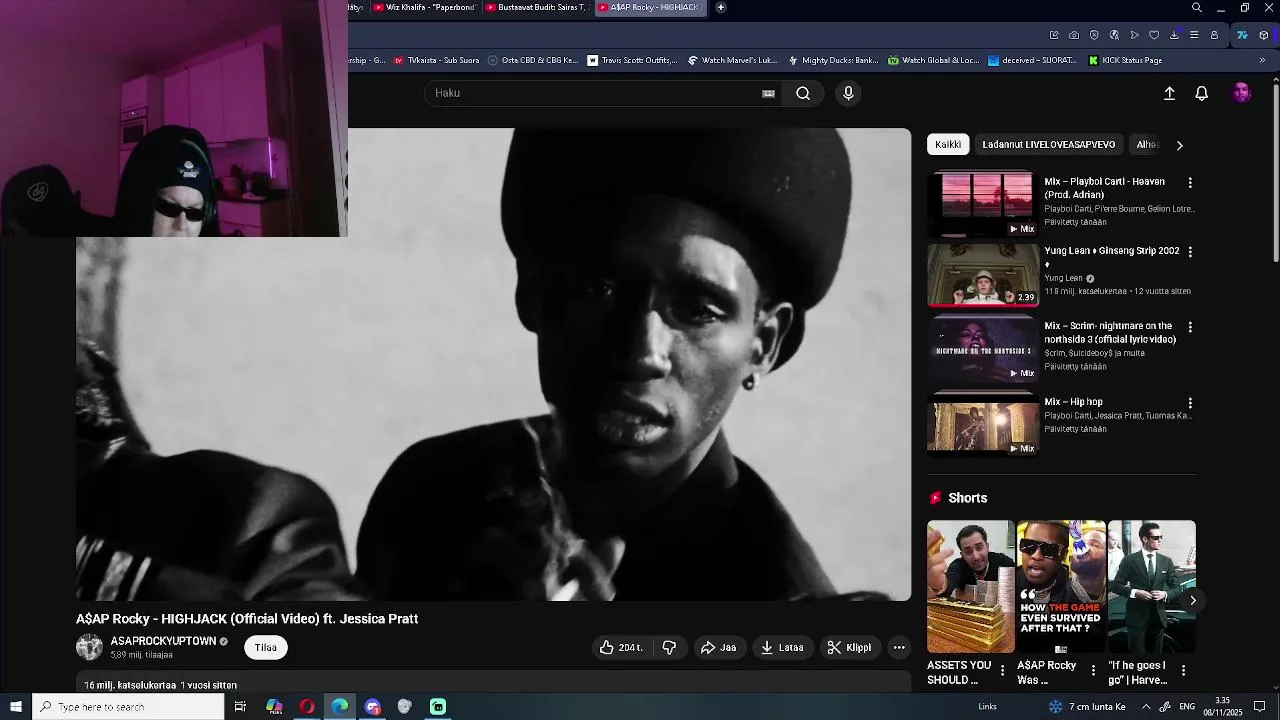
Task: Open the Mighty Ducks bookmark
Action: 833,60
